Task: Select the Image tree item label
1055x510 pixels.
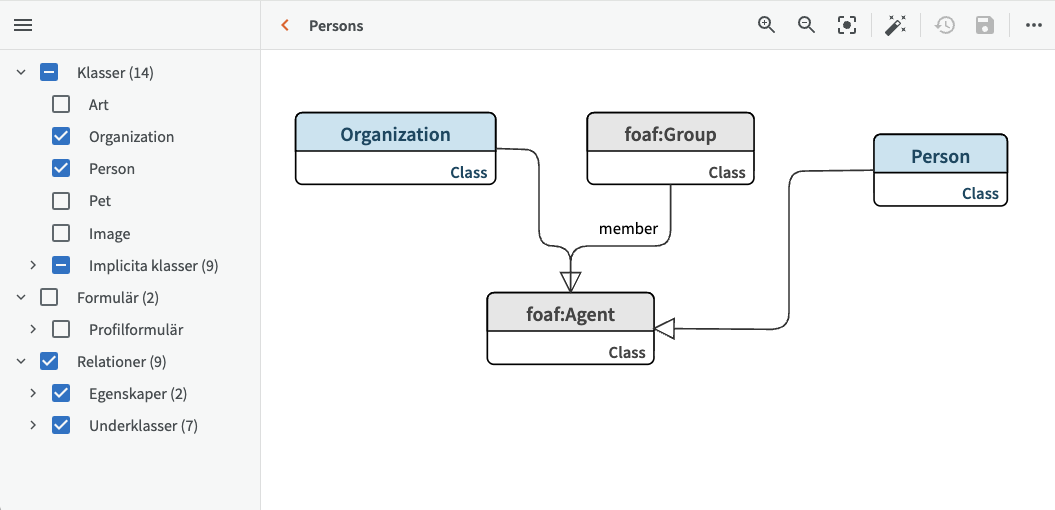Action: pos(109,234)
